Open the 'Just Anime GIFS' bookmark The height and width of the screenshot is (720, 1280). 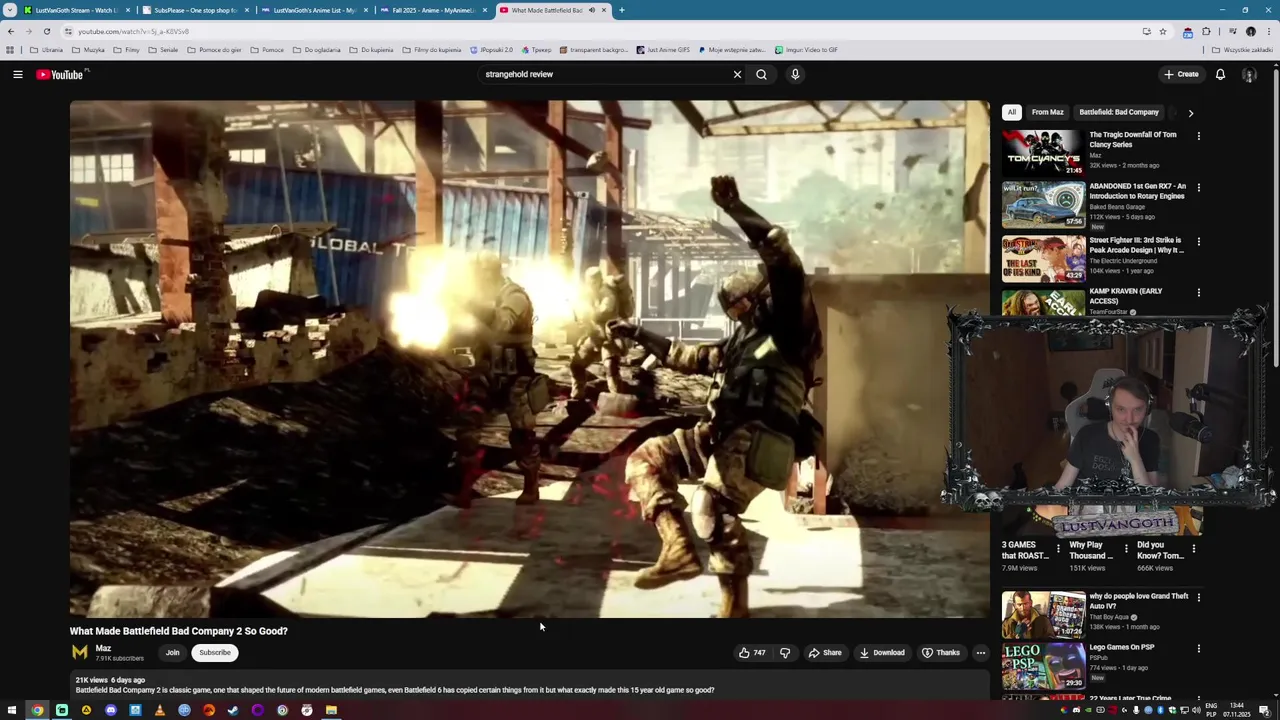[663, 50]
